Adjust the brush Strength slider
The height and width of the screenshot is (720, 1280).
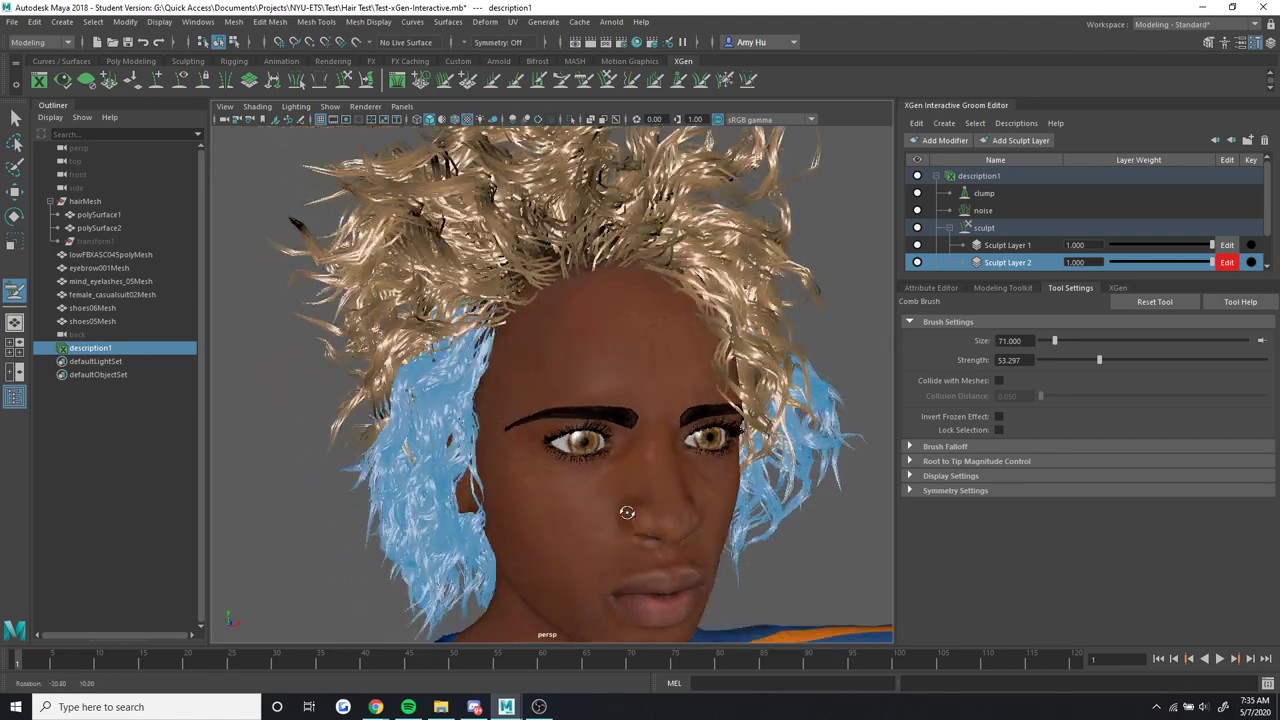point(1099,360)
